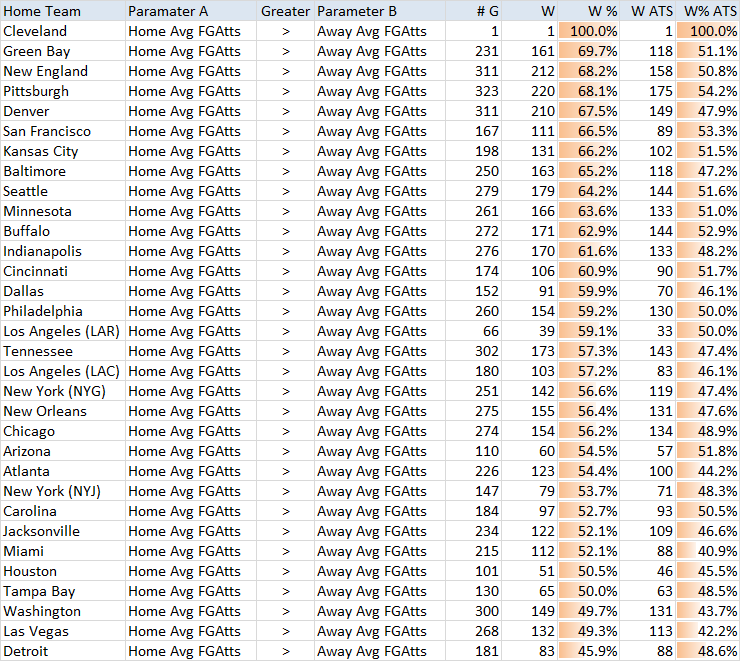Click the W ATS column header
Viewport: 740px width, 661px height.
tap(647, 11)
